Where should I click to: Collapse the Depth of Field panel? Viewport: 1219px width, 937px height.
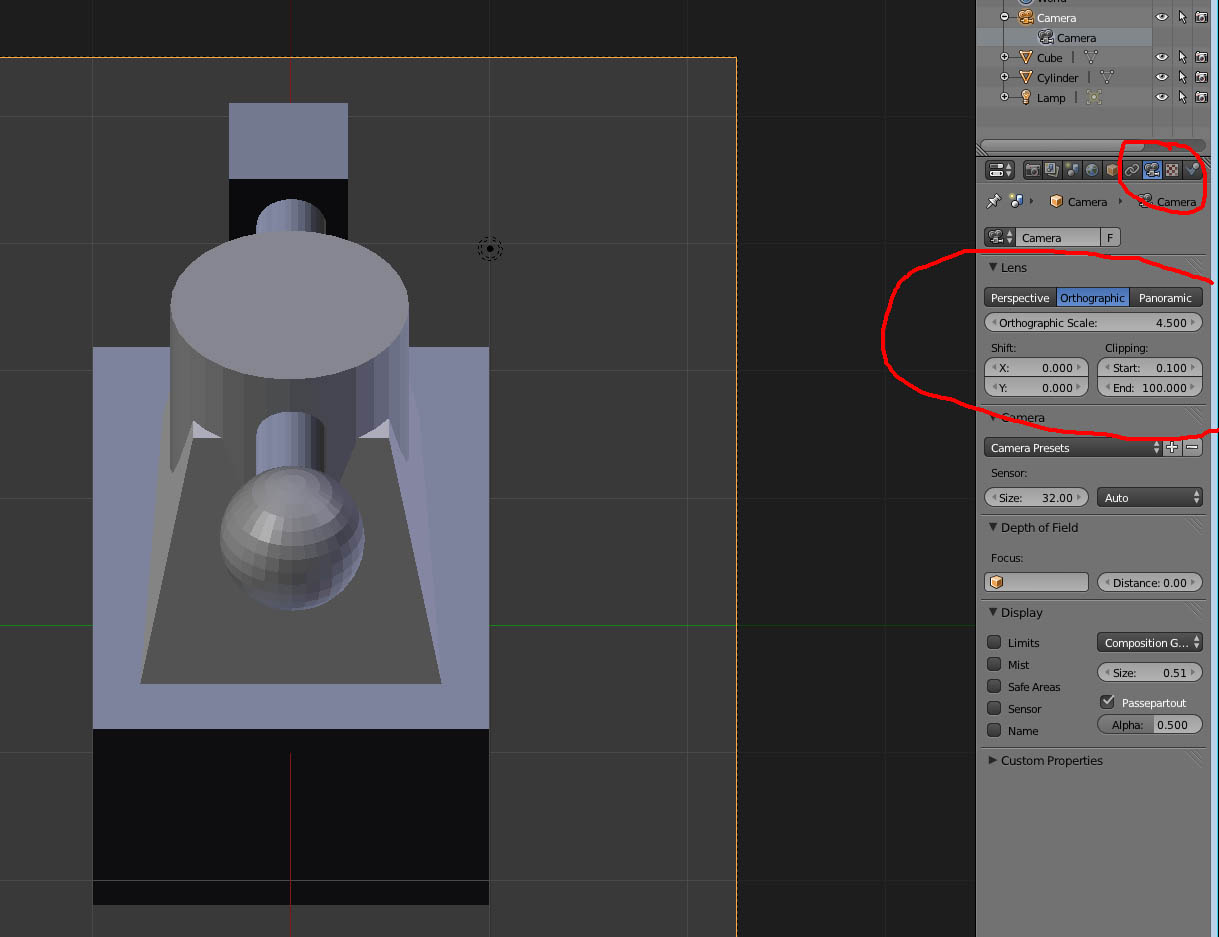click(993, 527)
